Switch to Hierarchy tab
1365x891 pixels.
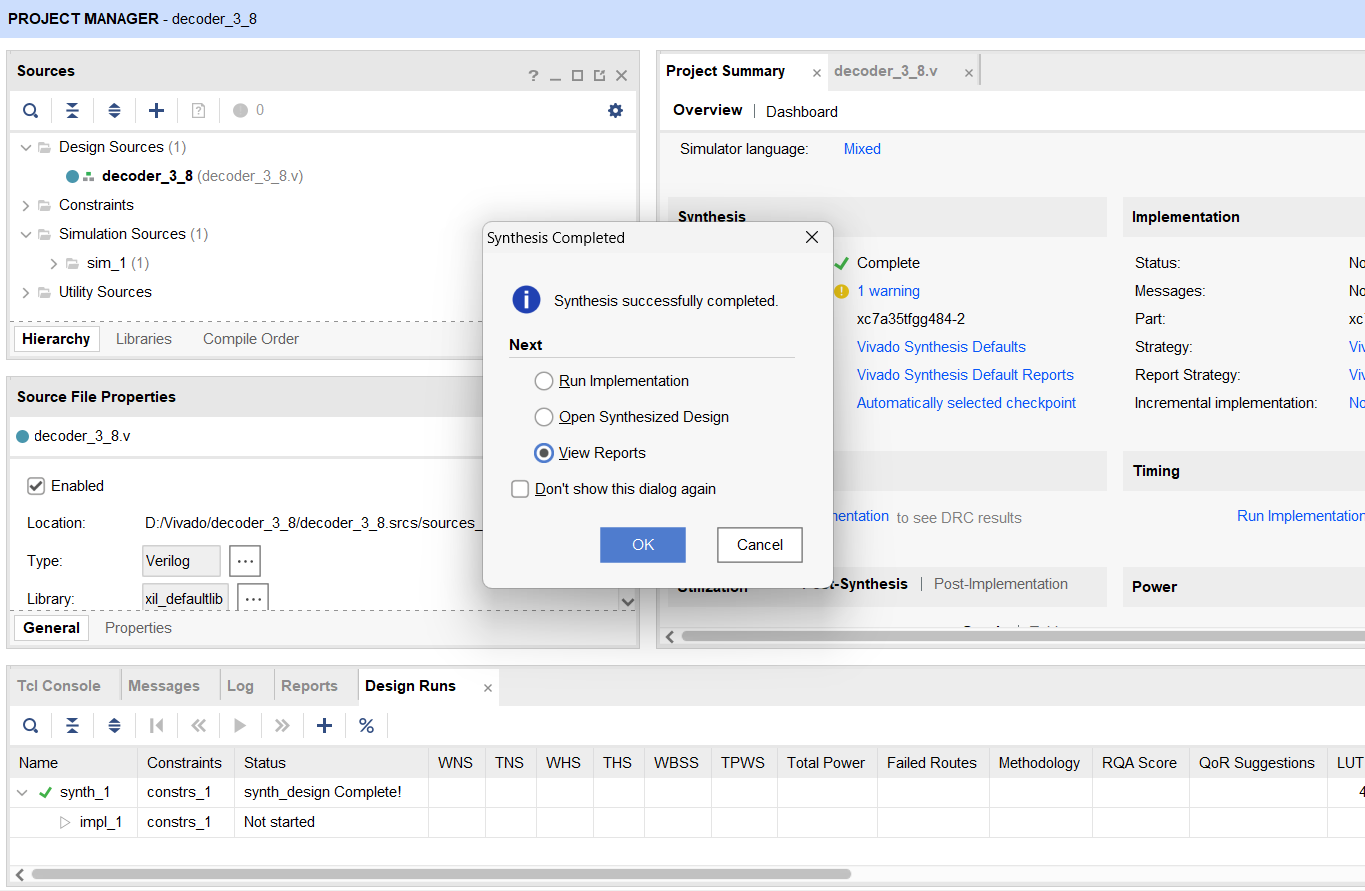56,339
